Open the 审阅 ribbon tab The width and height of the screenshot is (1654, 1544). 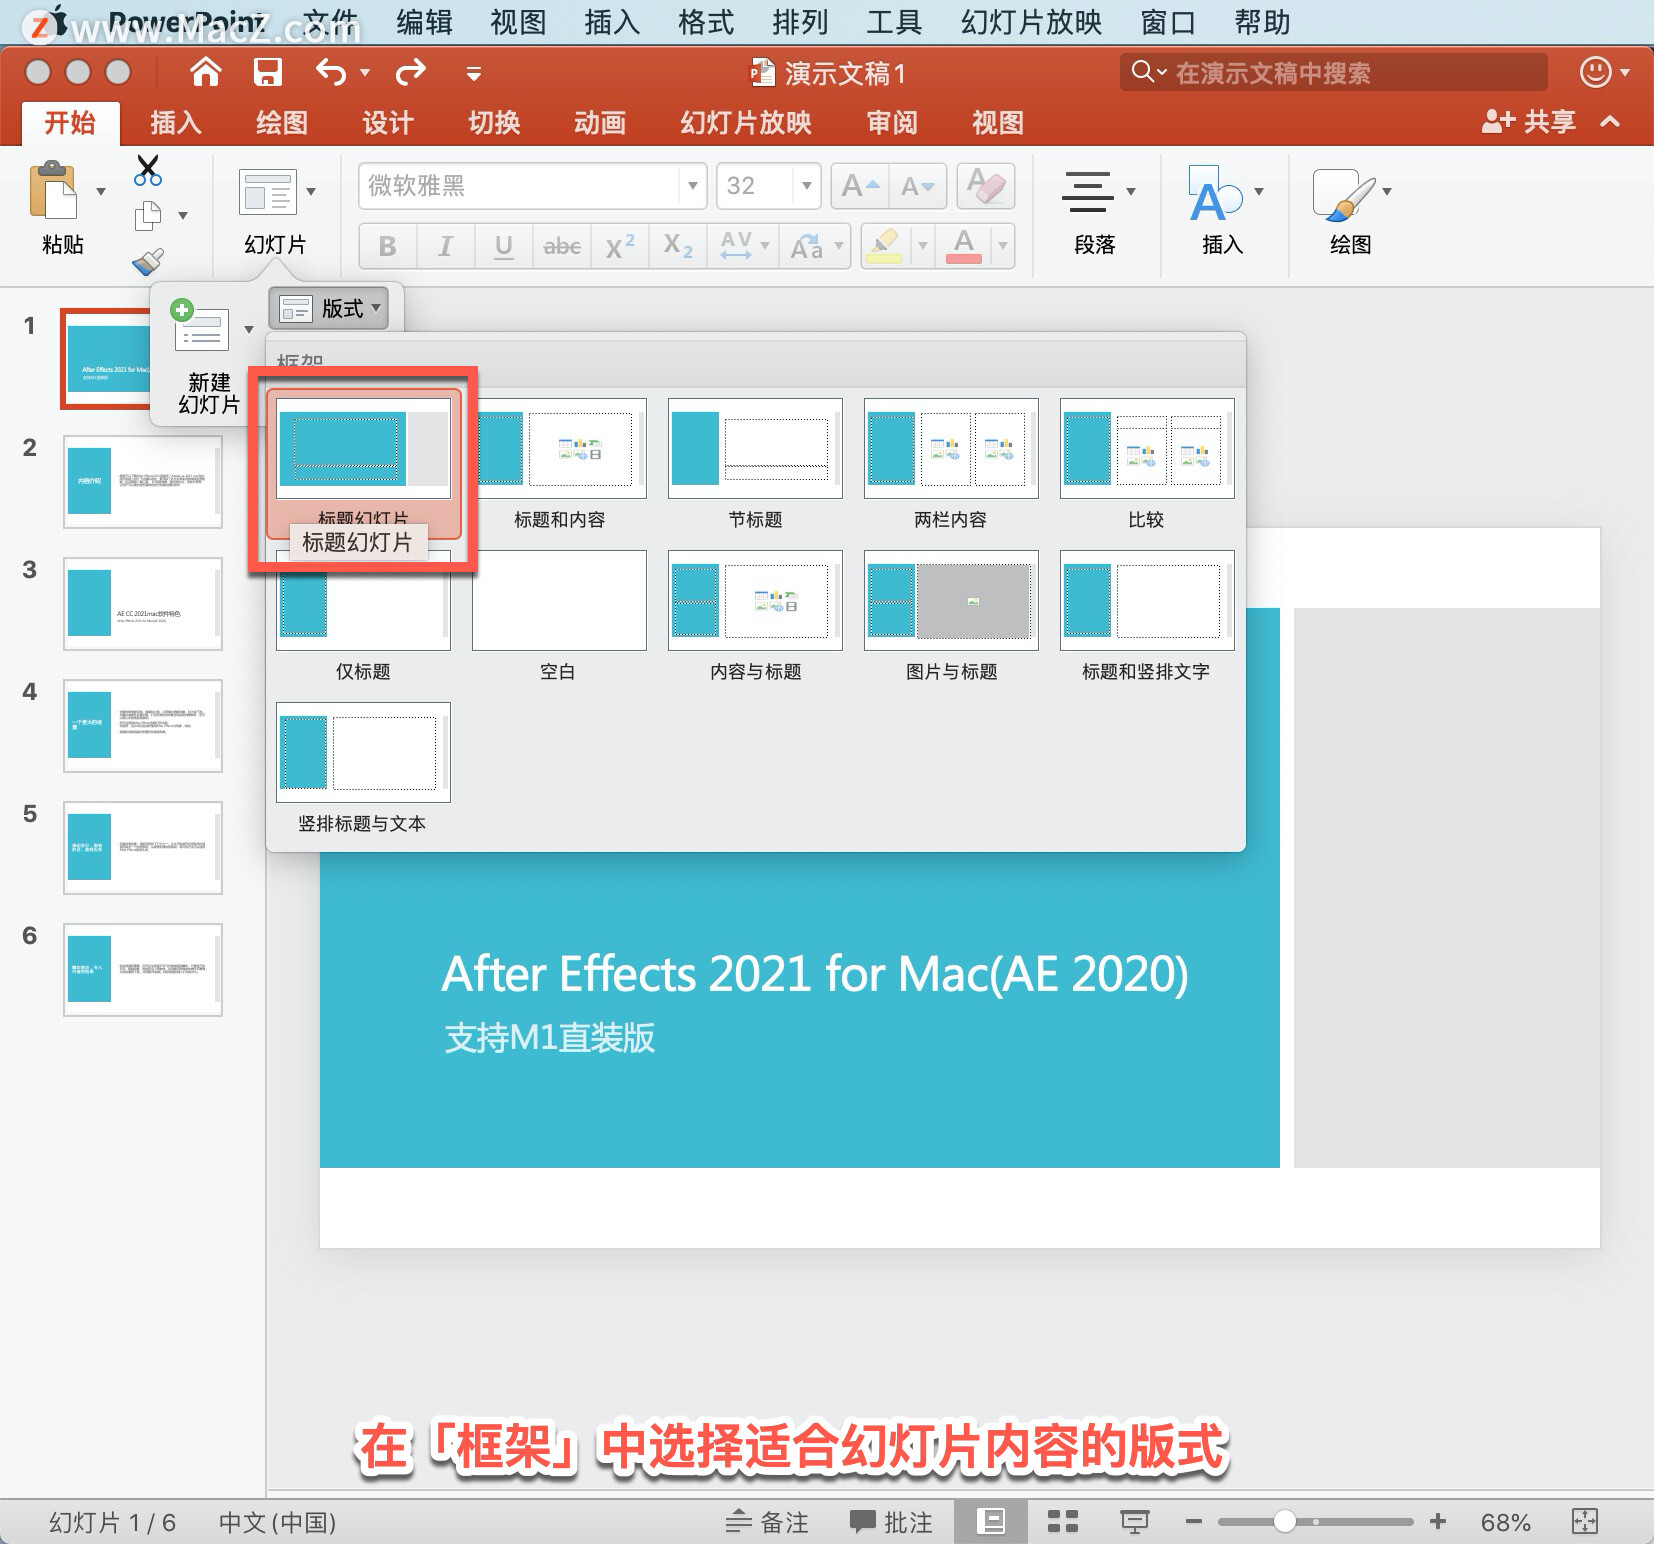[x=892, y=122]
